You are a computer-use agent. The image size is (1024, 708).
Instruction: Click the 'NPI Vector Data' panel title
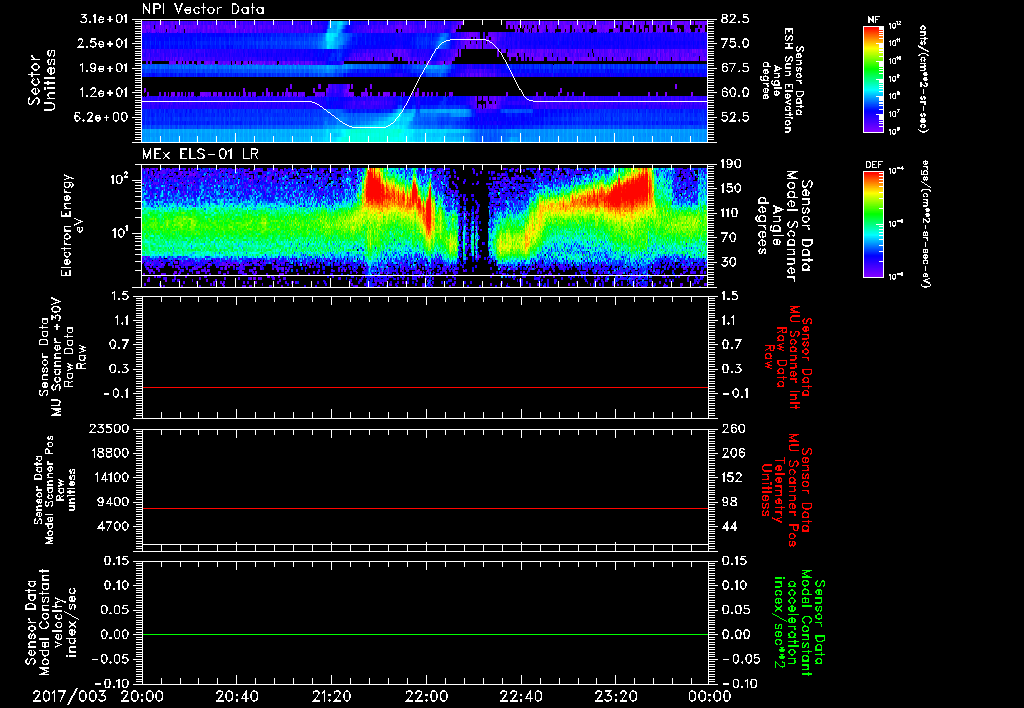click(203, 9)
